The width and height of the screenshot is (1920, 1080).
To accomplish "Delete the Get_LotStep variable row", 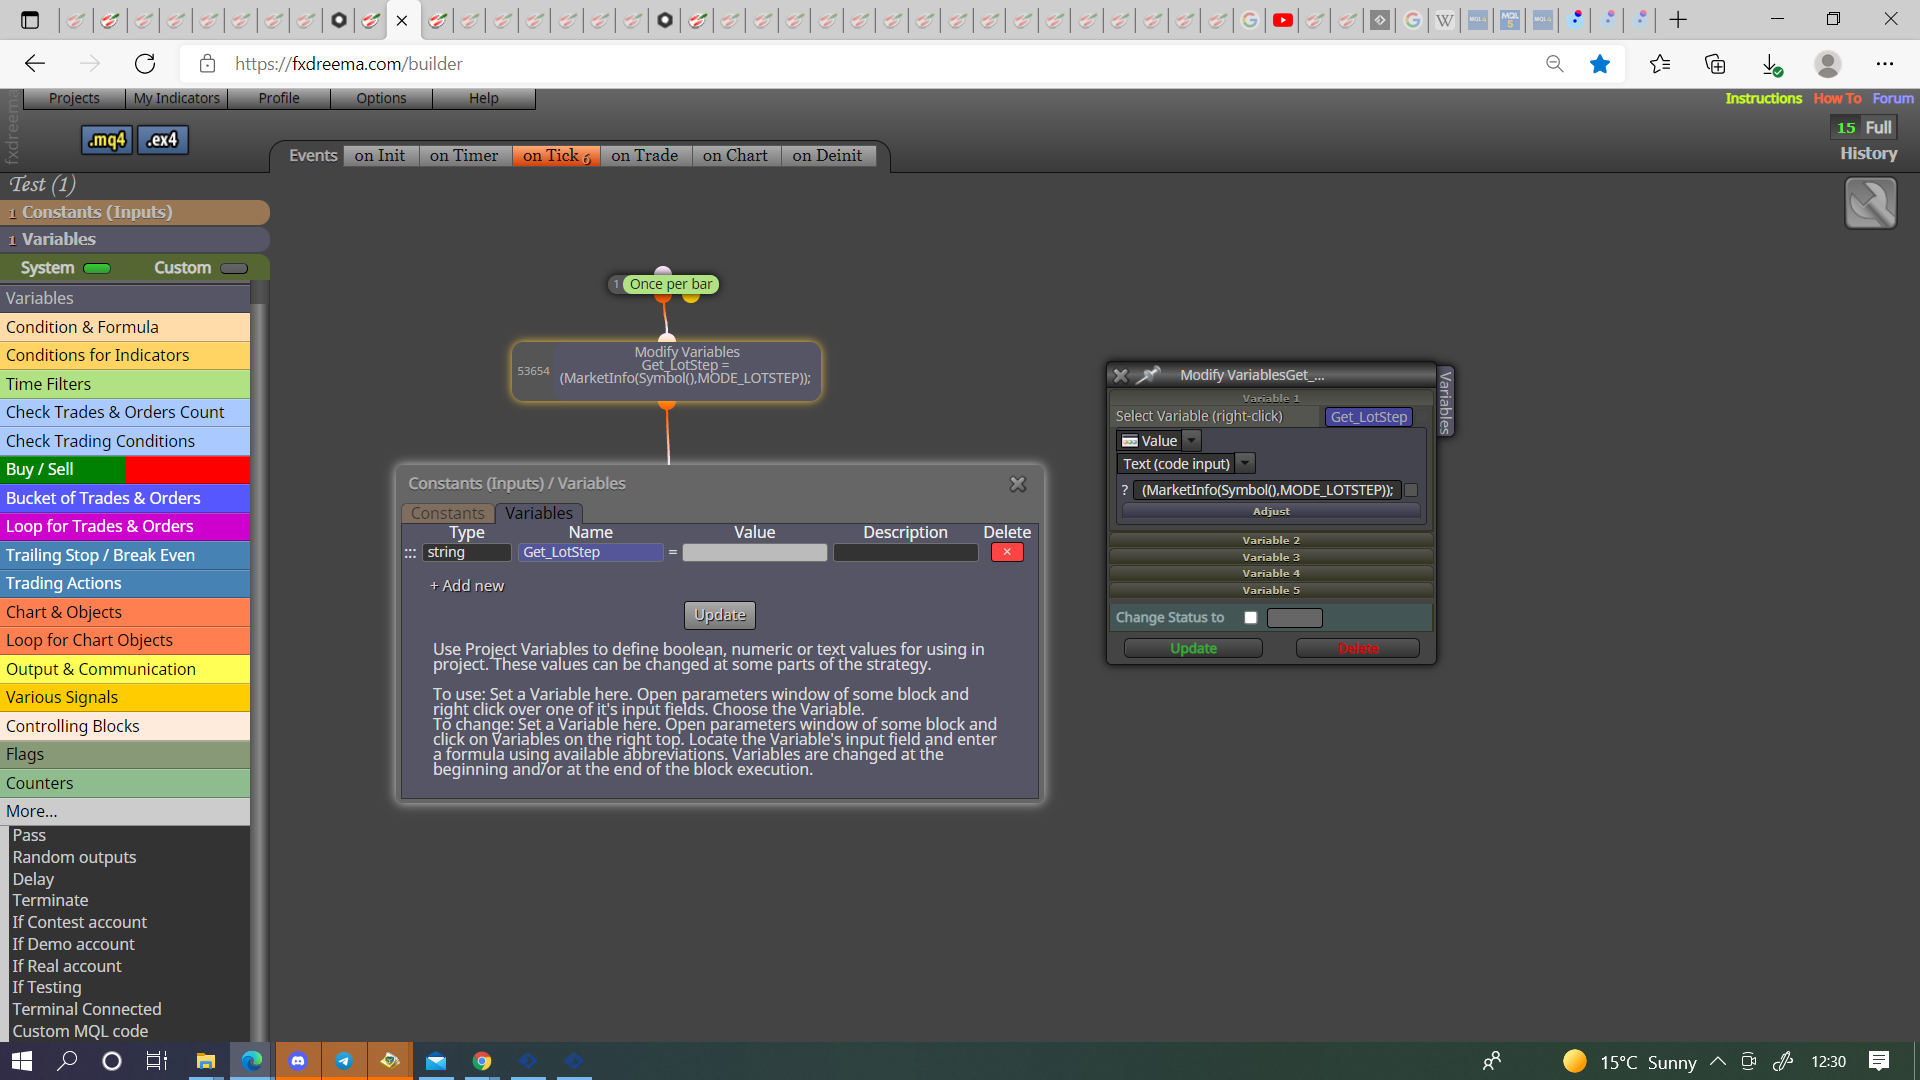I will point(1007,552).
